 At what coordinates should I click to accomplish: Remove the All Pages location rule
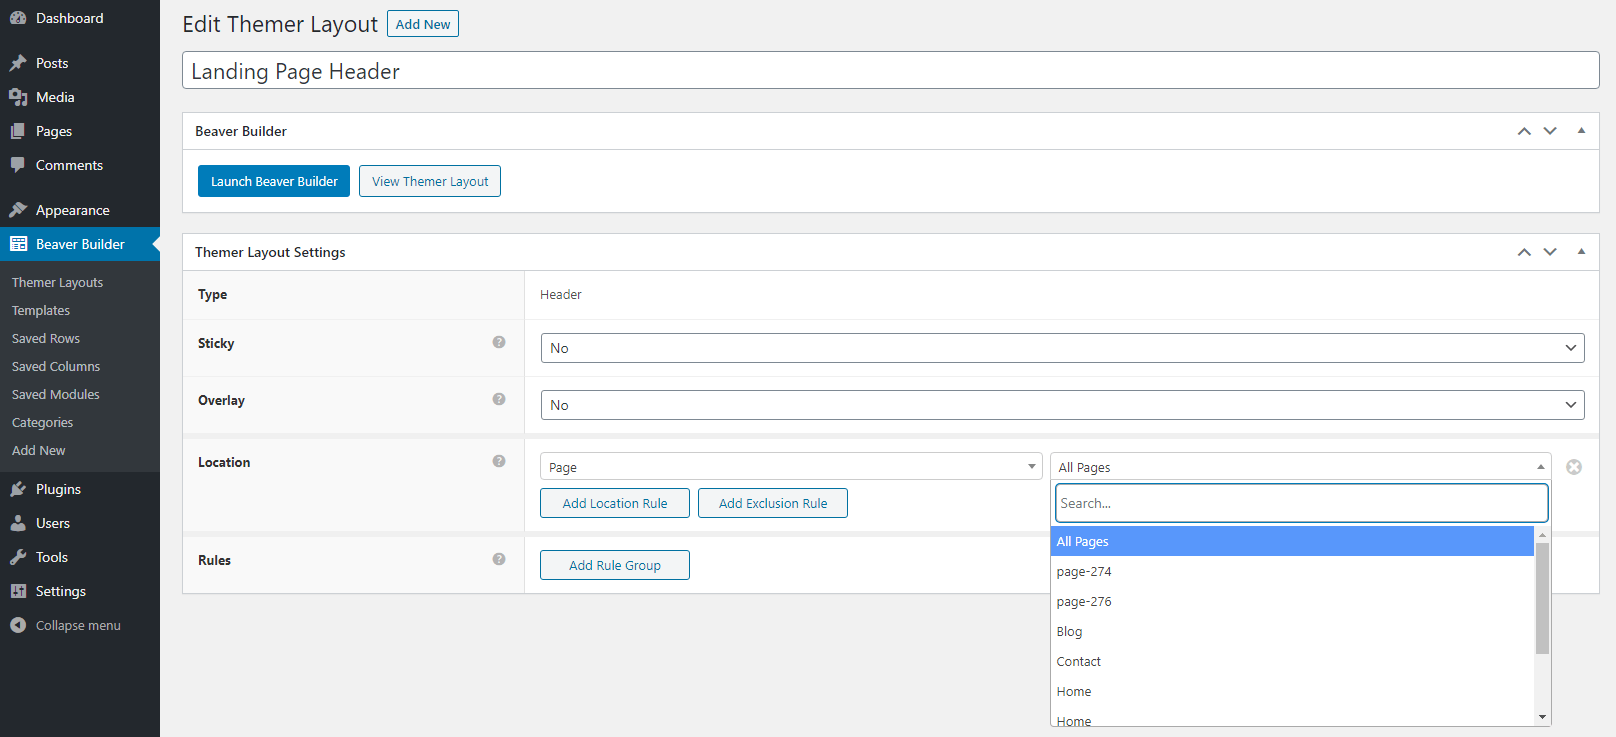coord(1574,467)
